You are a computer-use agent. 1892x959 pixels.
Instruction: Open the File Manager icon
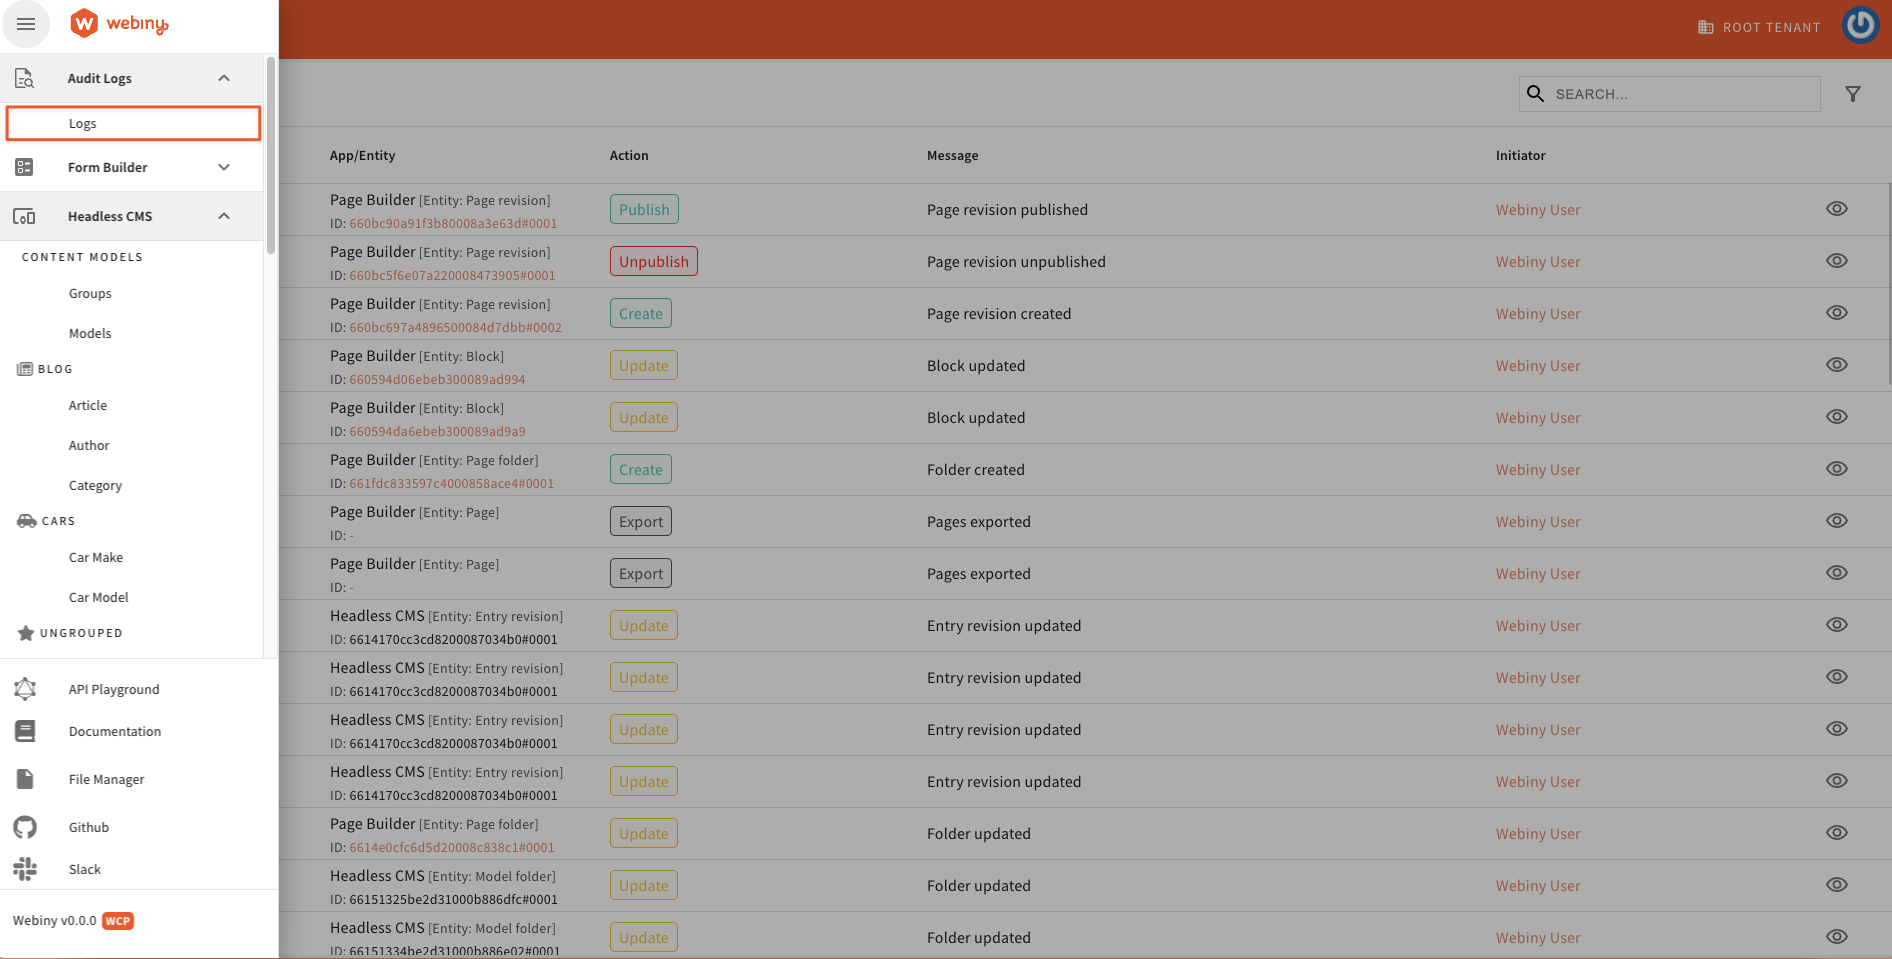point(24,778)
